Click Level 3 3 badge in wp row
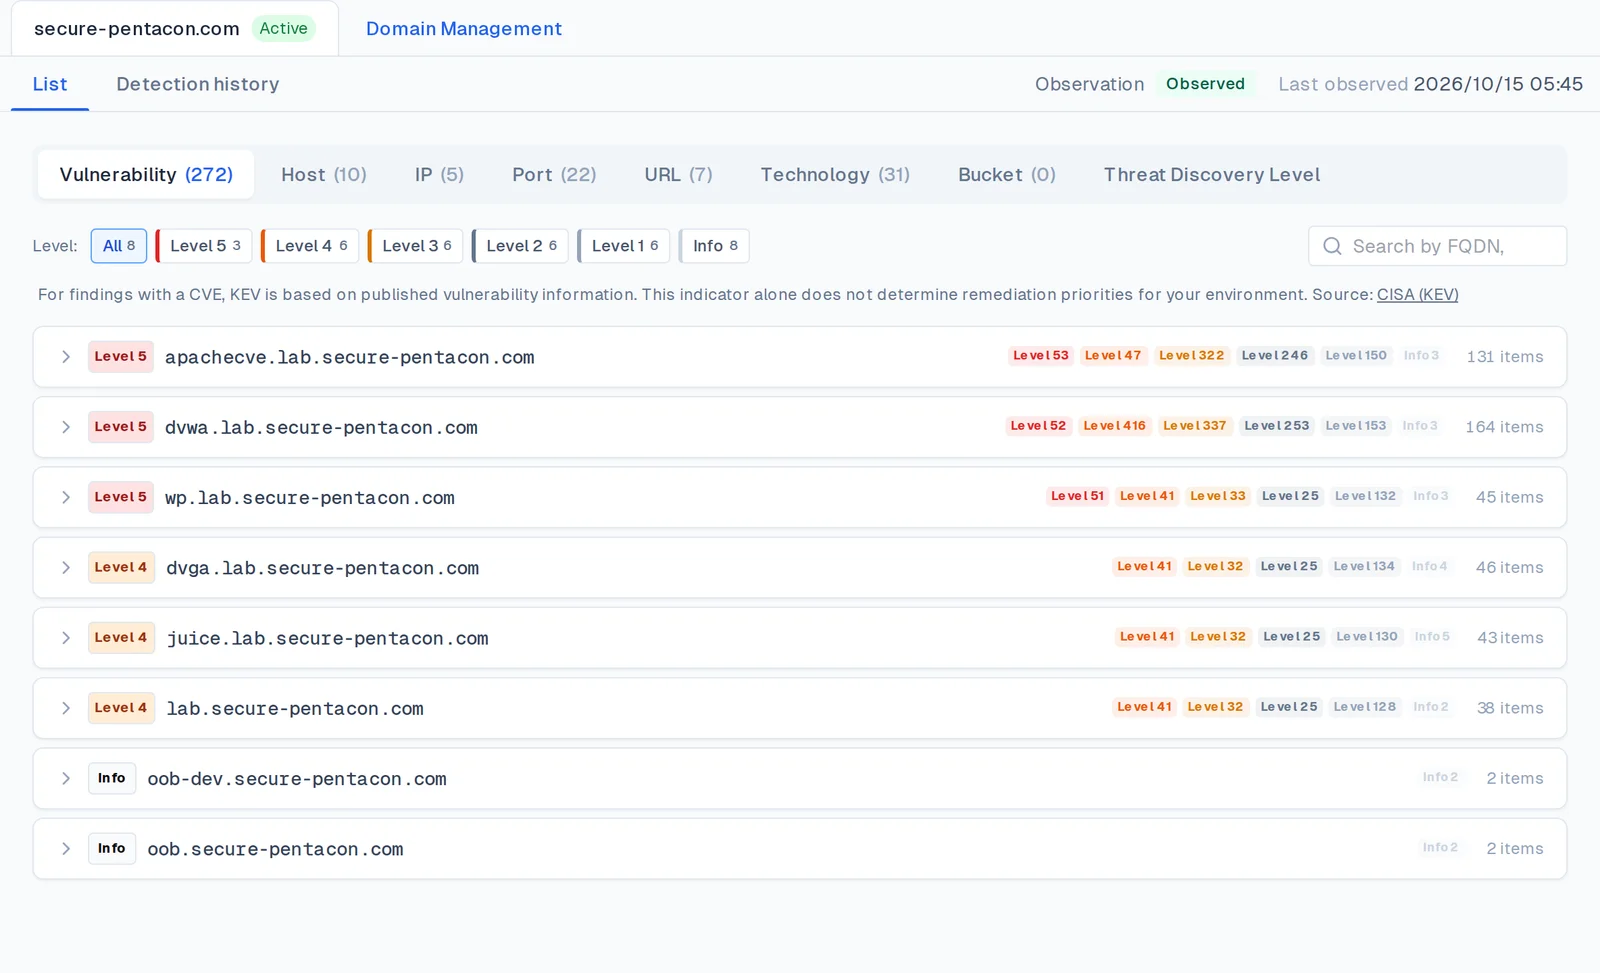Viewport: 1600px width, 973px height. coord(1218,496)
